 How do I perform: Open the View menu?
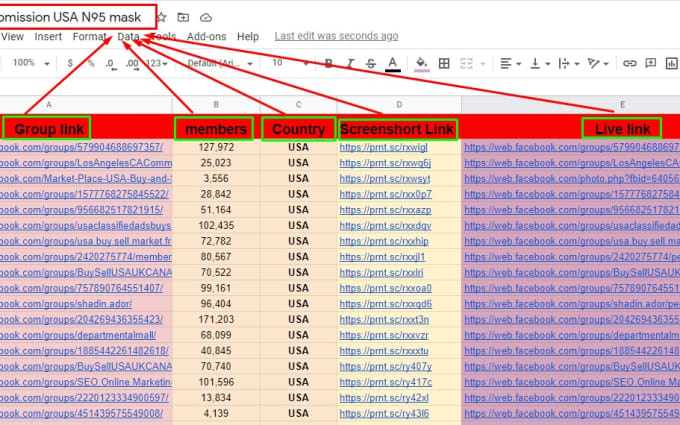pos(13,36)
